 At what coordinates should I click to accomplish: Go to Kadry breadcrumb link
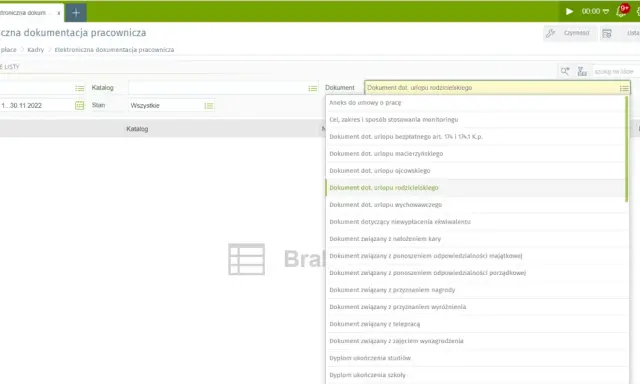[x=36, y=50]
